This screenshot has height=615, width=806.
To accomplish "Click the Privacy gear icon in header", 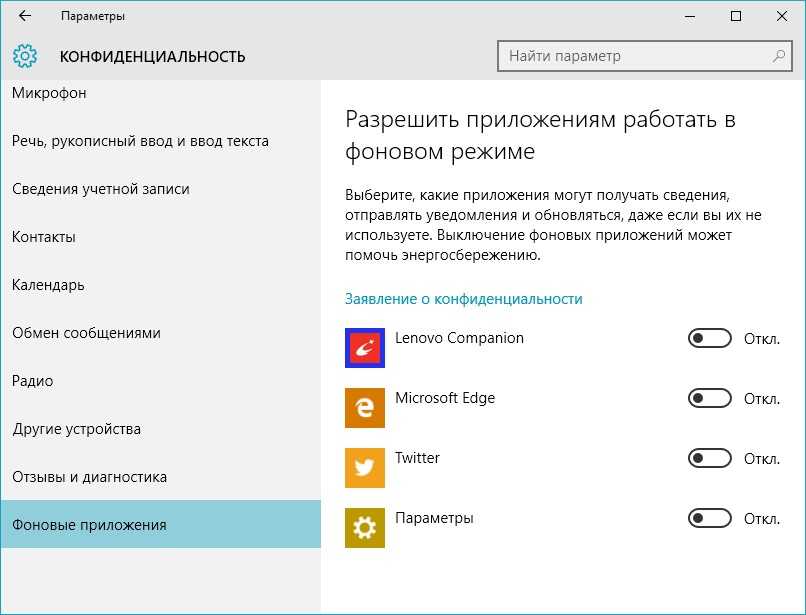I will click(25, 56).
